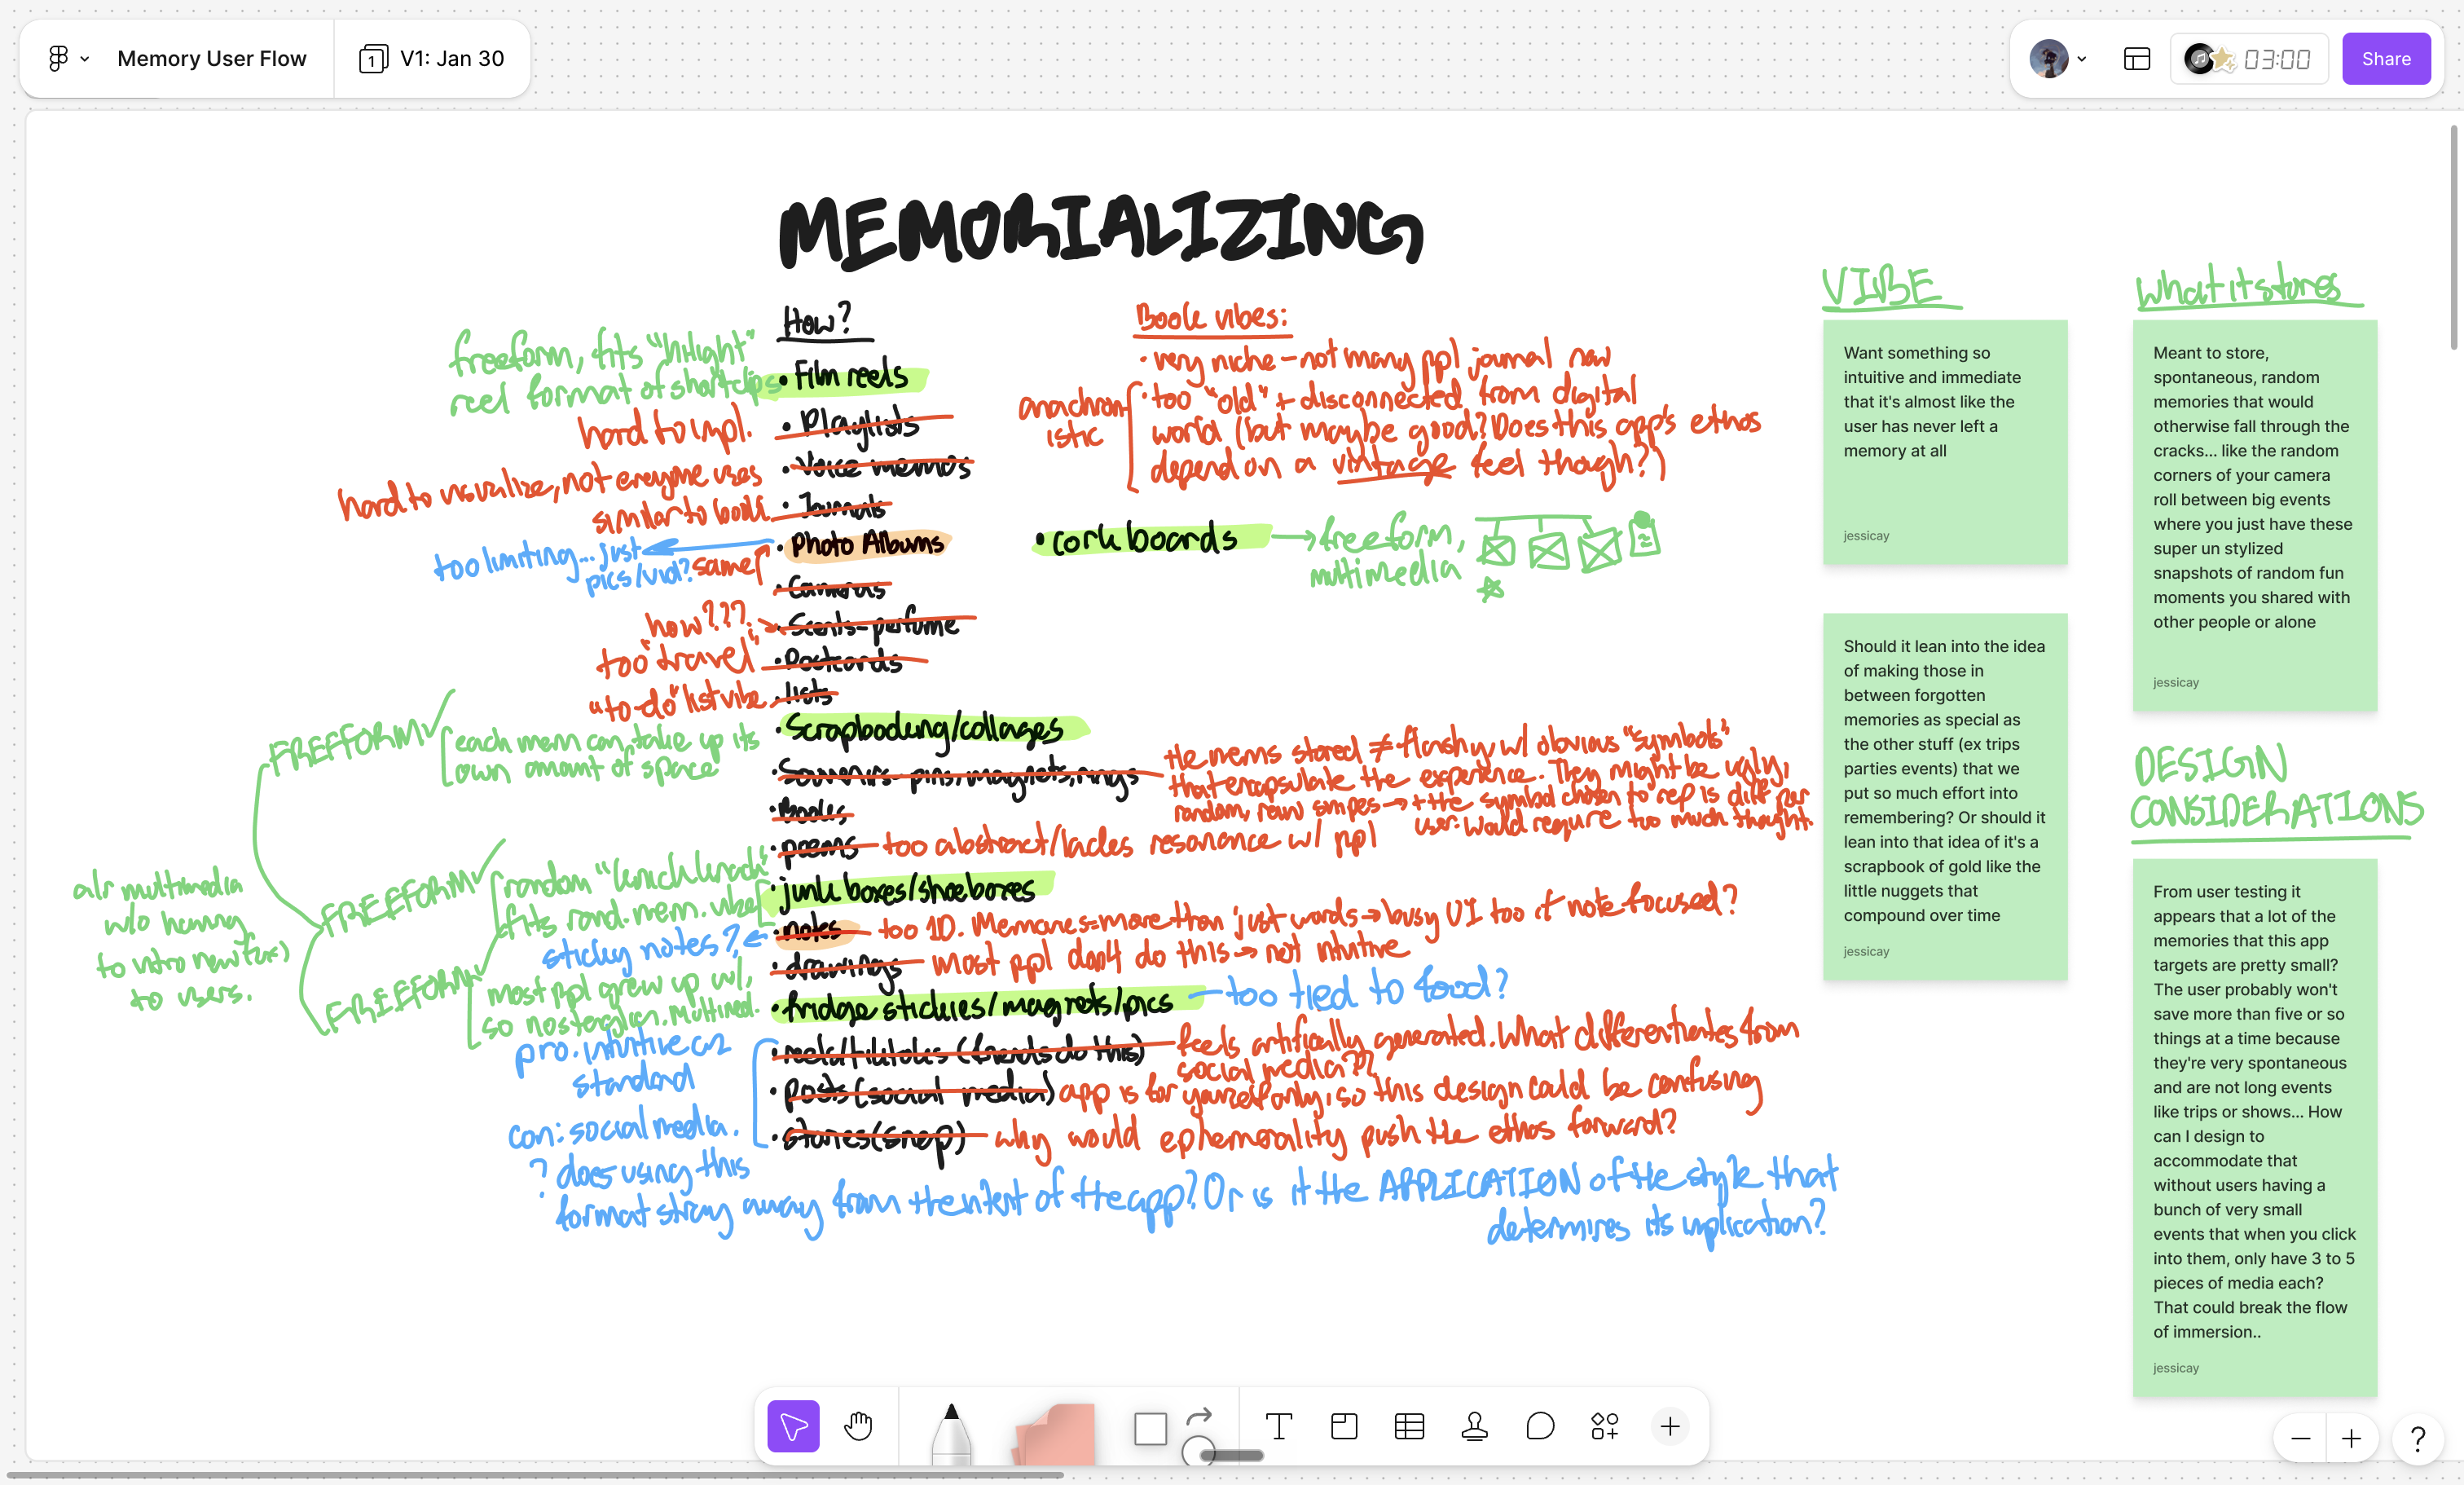Open the user avatar dropdown
The height and width of the screenshot is (1485, 2464).
(x=2058, y=59)
